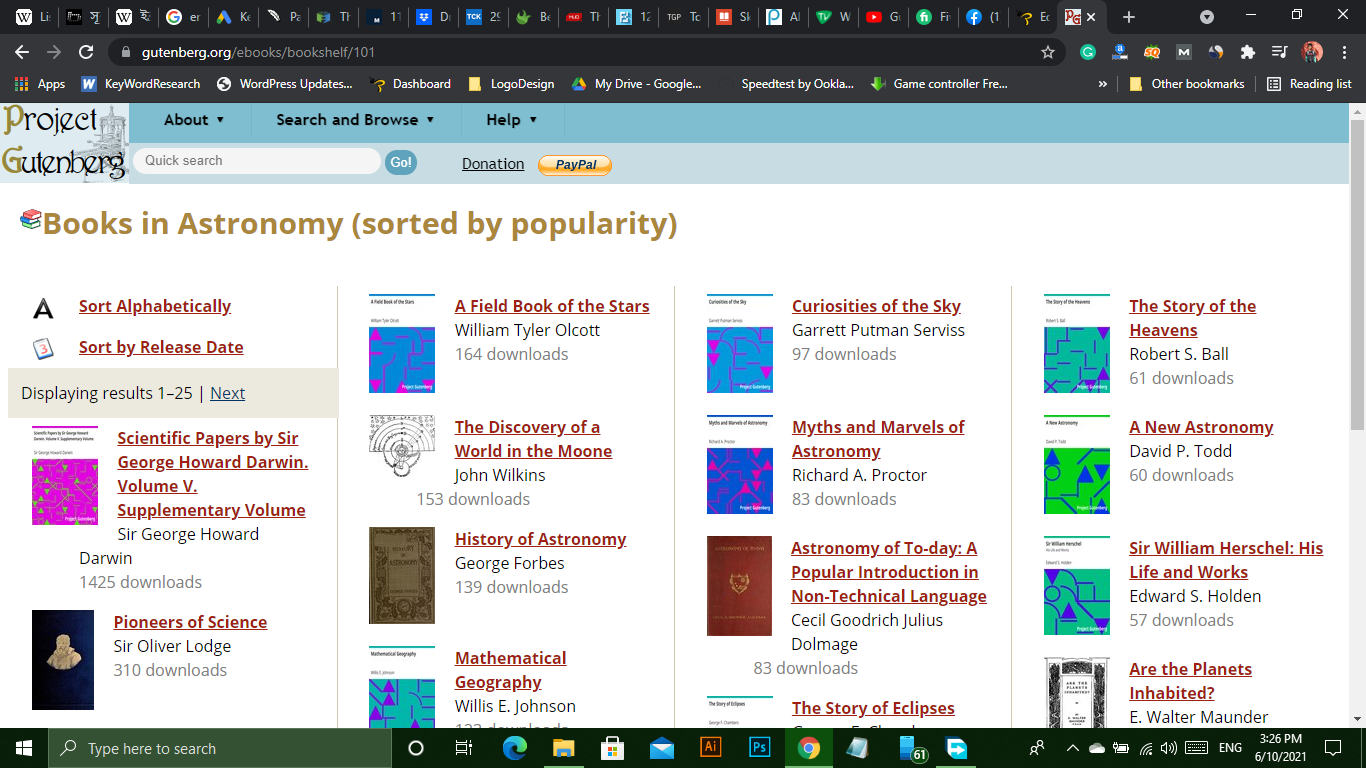Viewport: 1366px width, 768px height.
Task: Click the Sort by Release Date calendar icon
Action: coord(43,348)
